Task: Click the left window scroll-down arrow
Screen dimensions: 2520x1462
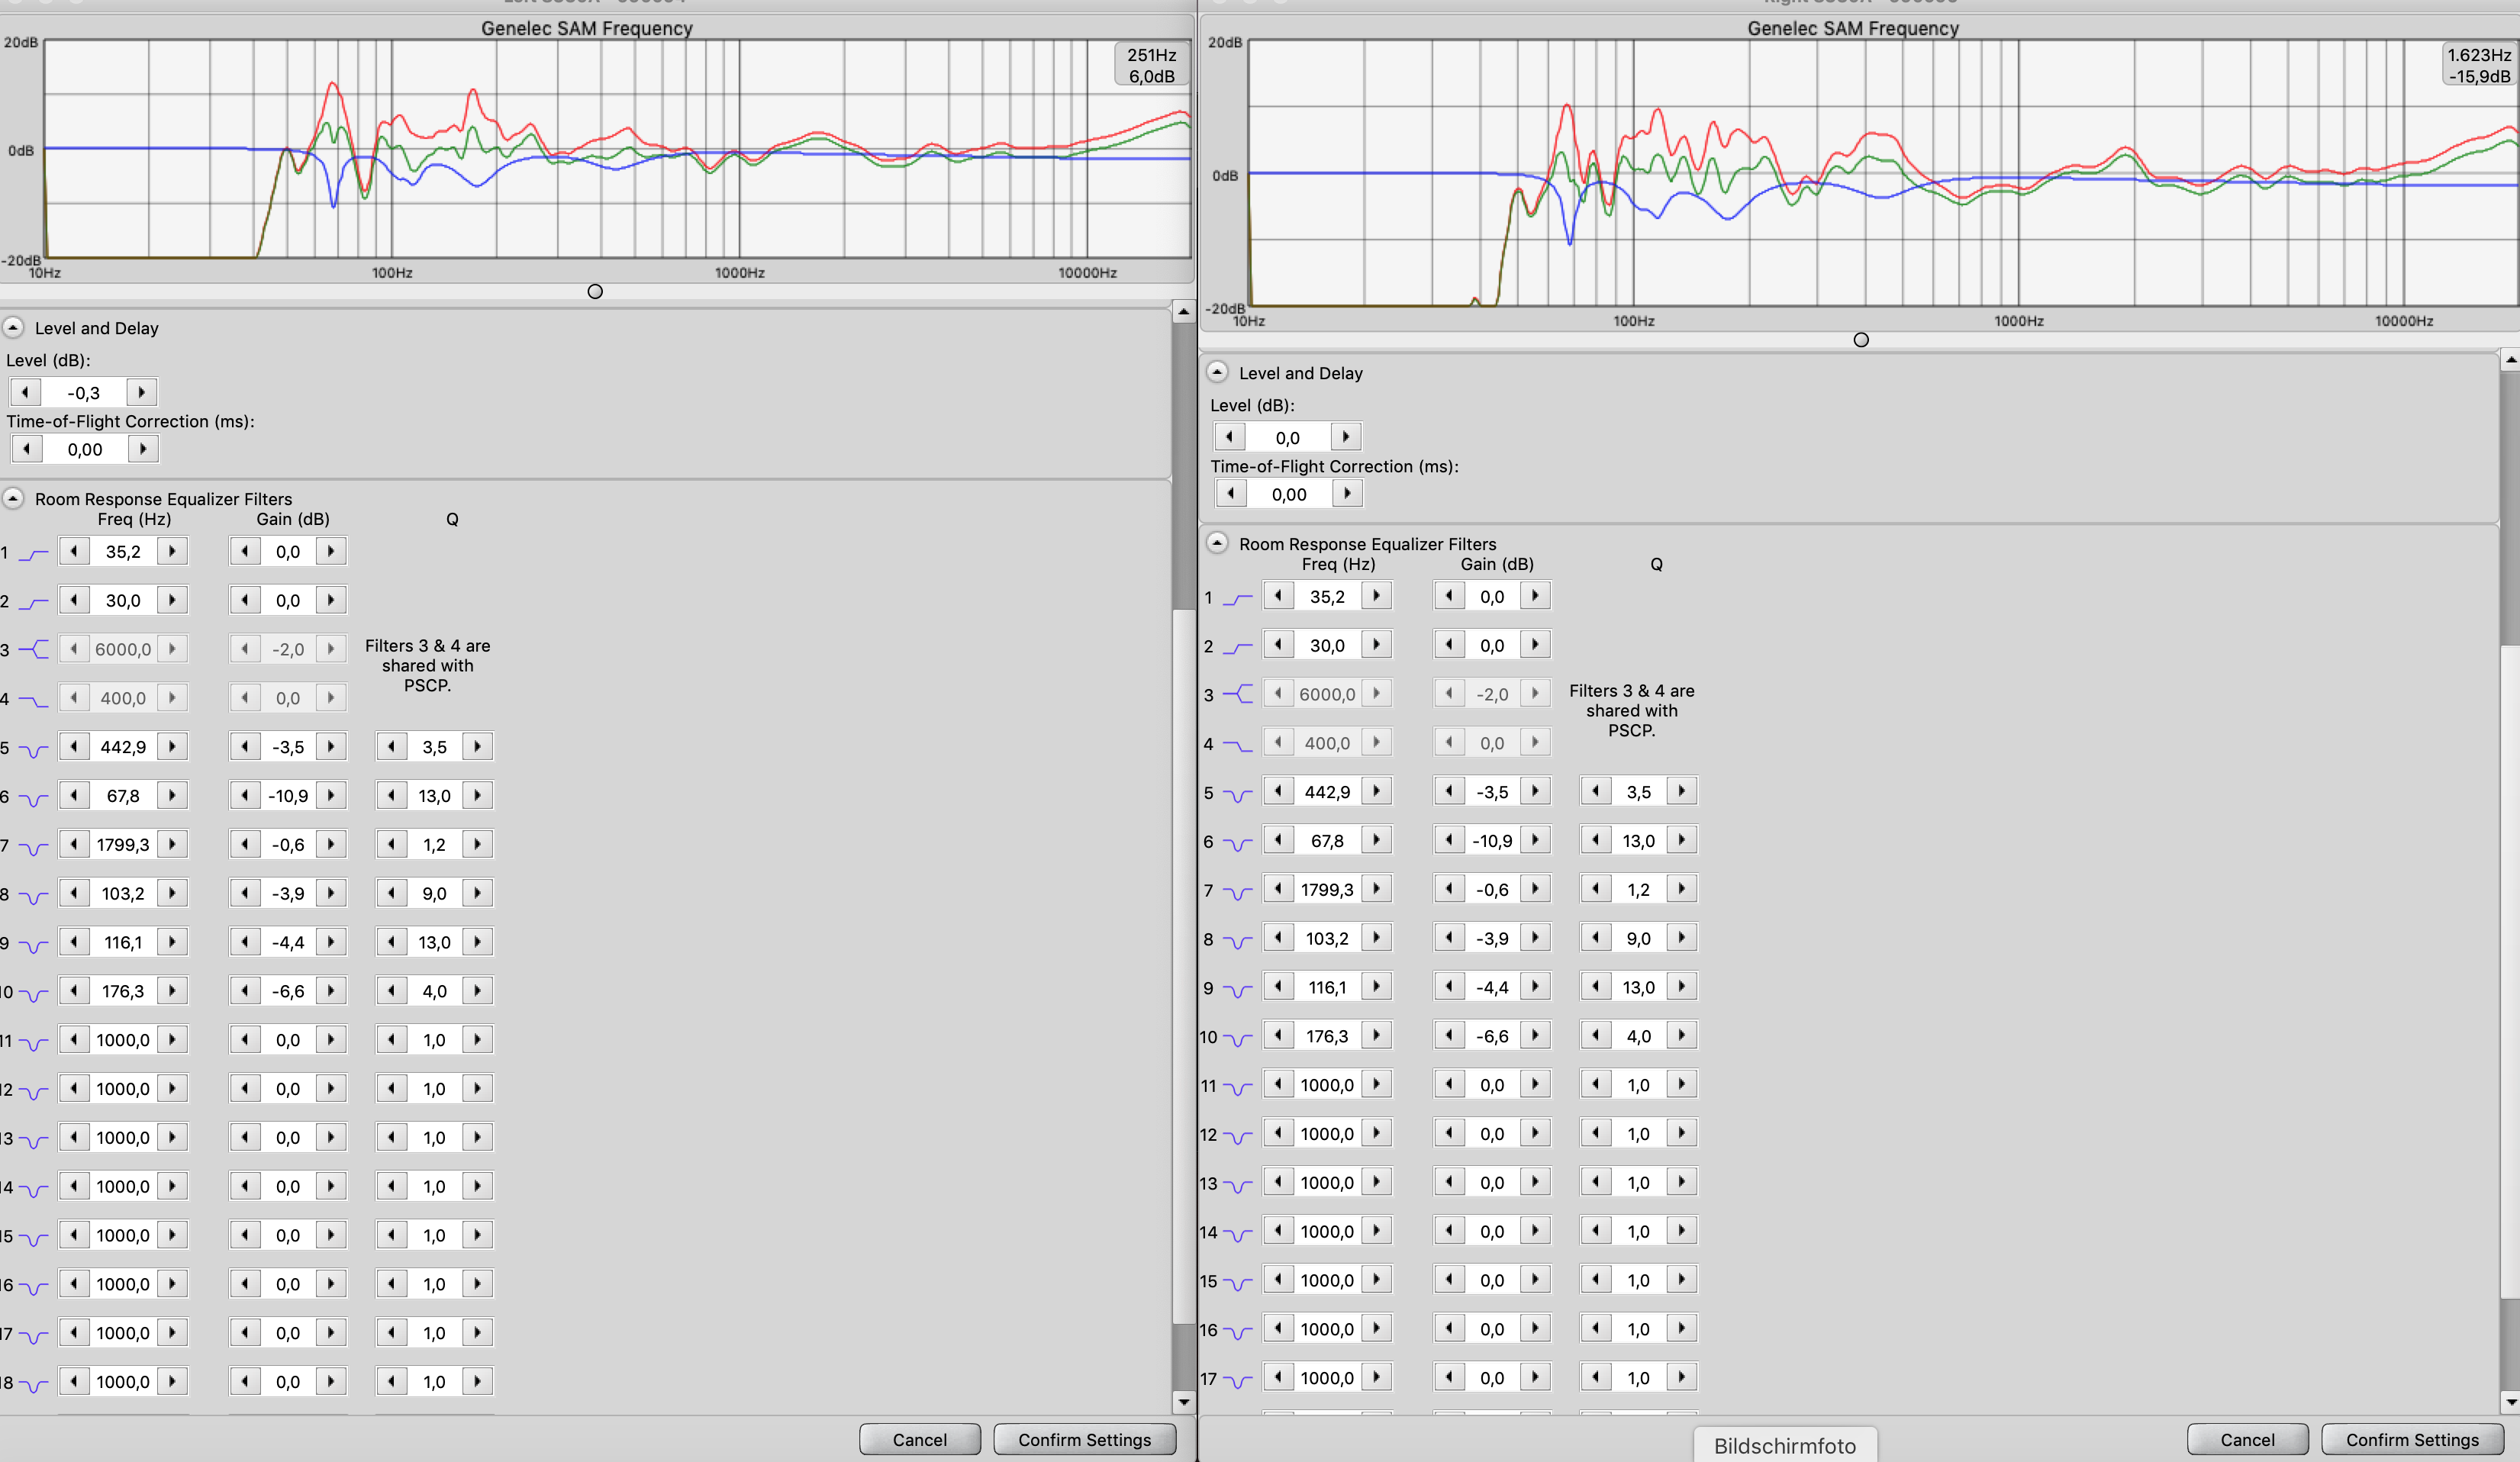Action: click(x=1183, y=1402)
